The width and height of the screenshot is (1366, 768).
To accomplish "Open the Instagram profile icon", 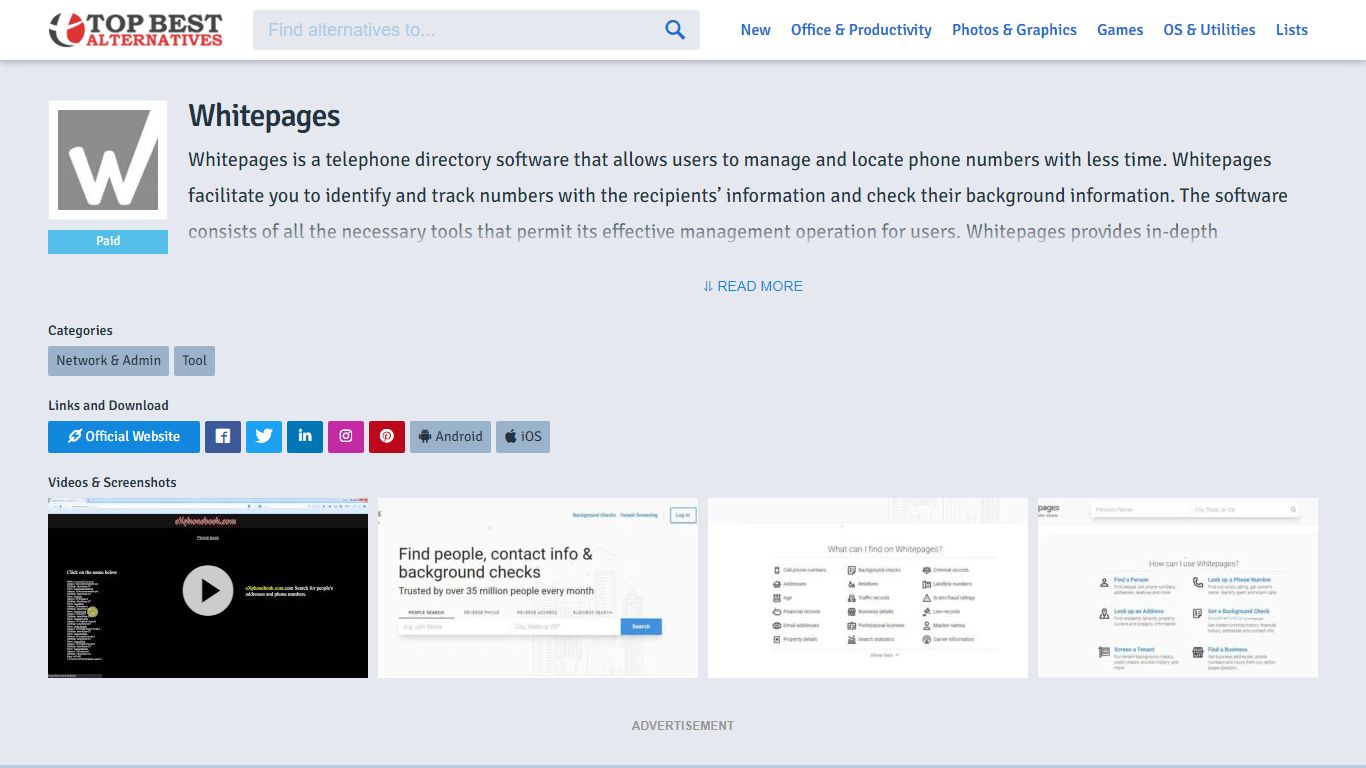I will pos(346,437).
